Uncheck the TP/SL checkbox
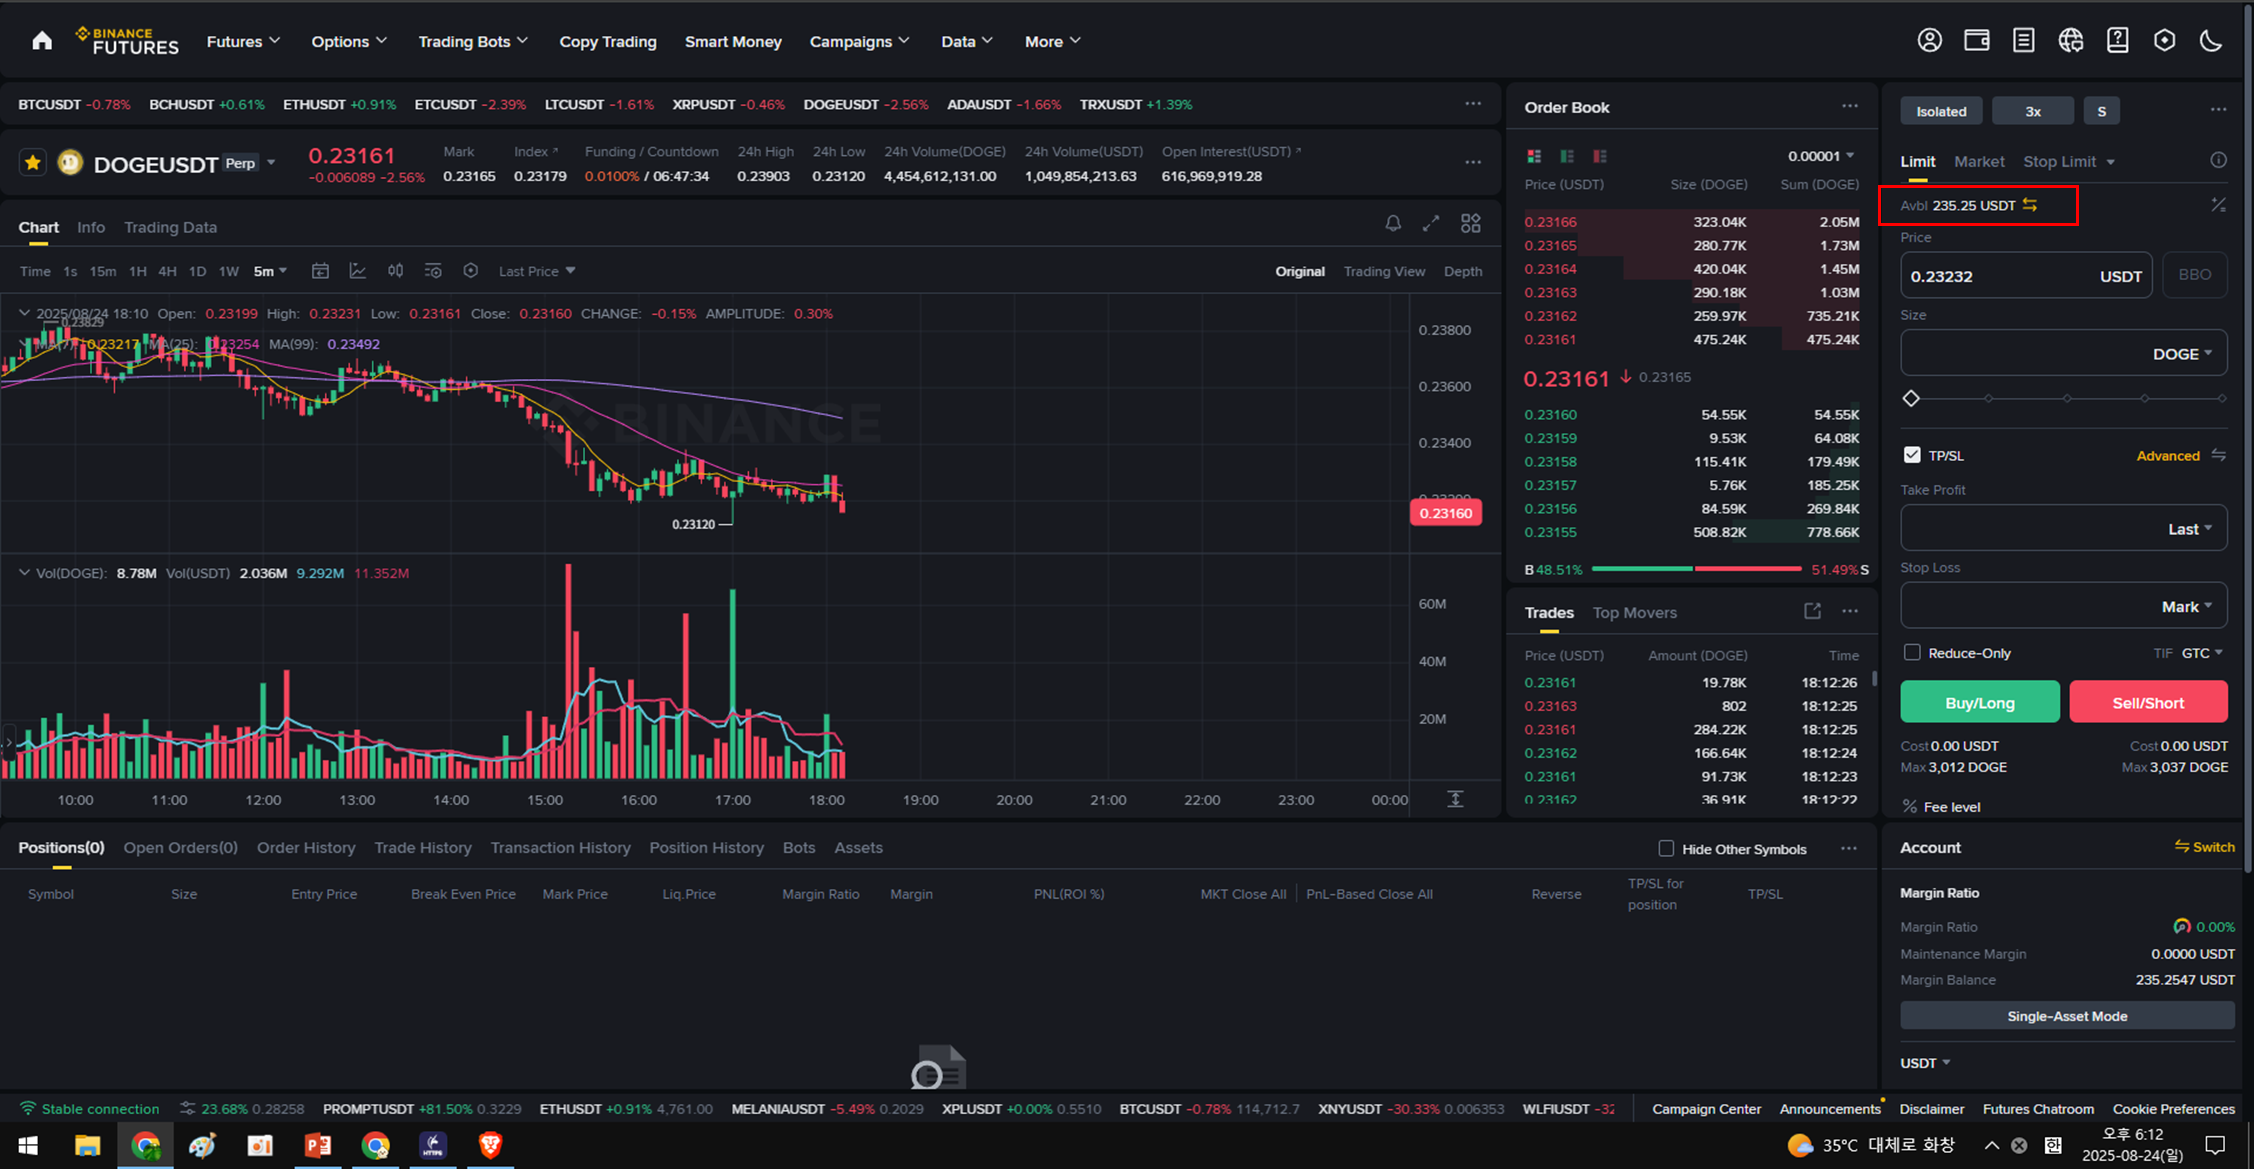The height and width of the screenshot is (1169, 2254). [x=1912, y=455]
